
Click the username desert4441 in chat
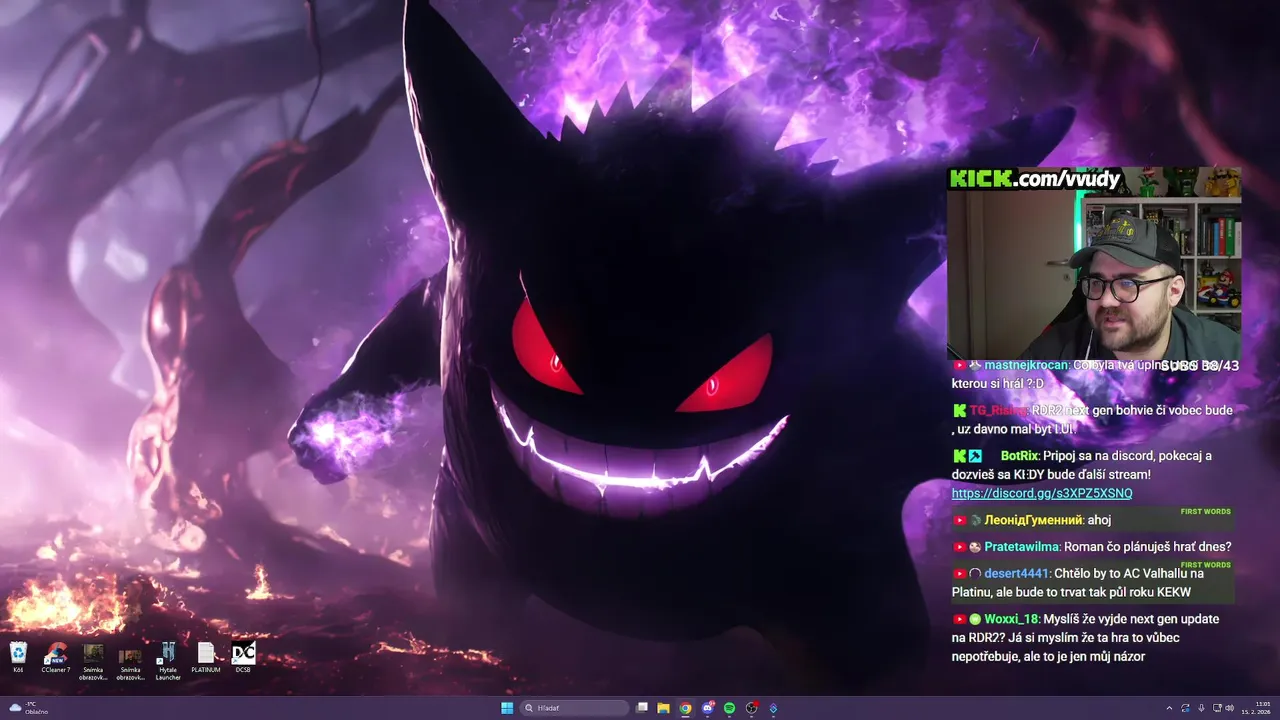click(1017, 574)
